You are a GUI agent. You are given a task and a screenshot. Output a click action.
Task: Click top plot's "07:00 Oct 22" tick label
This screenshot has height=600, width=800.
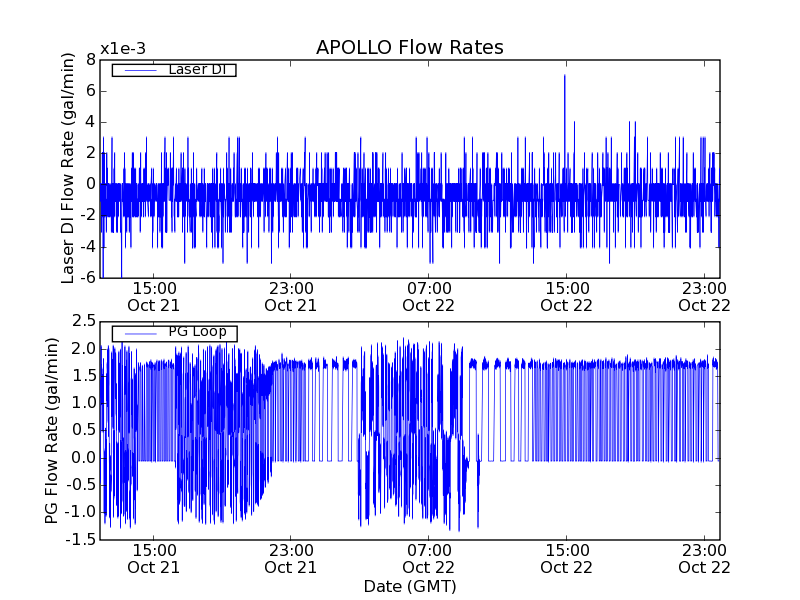pyautogui.click(x=429, y=296)
